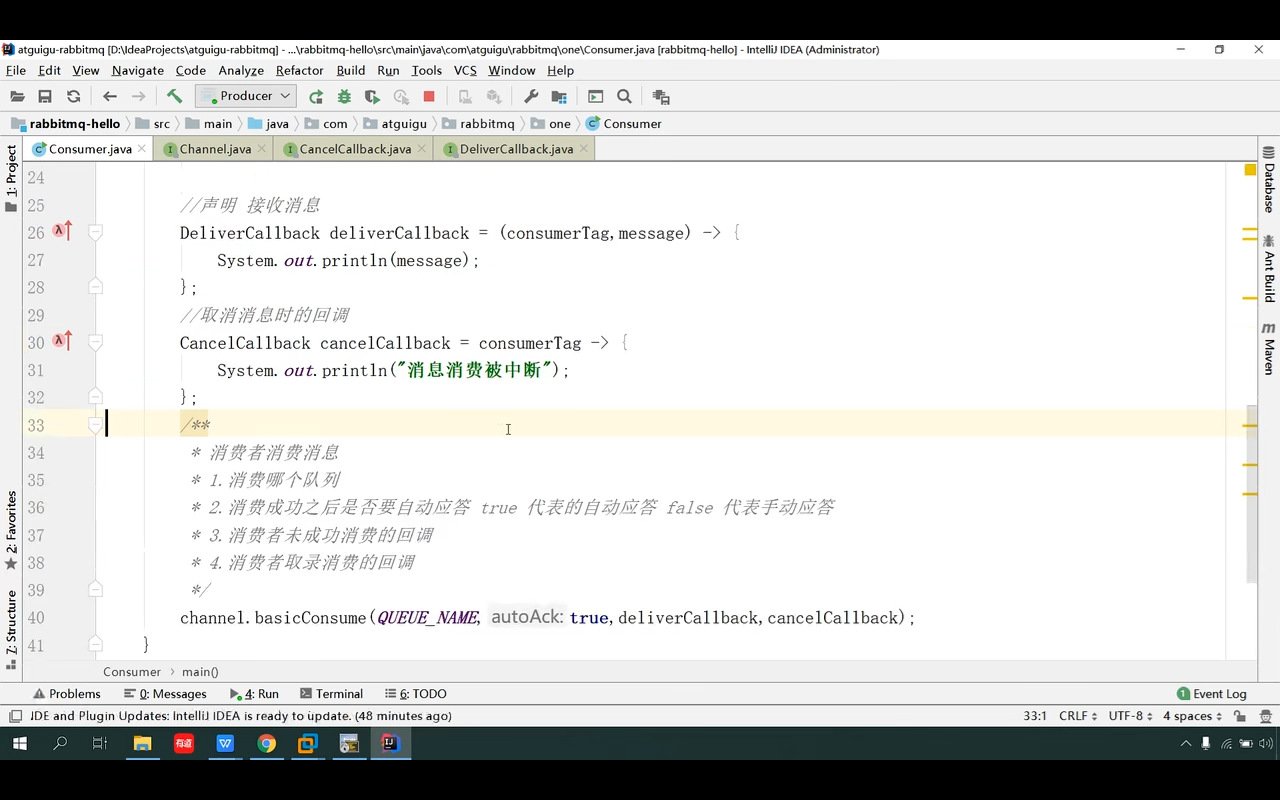Navigate forward with the right arrow icon
Viewport: 1280px width, 800px height.
pos(139,97)
